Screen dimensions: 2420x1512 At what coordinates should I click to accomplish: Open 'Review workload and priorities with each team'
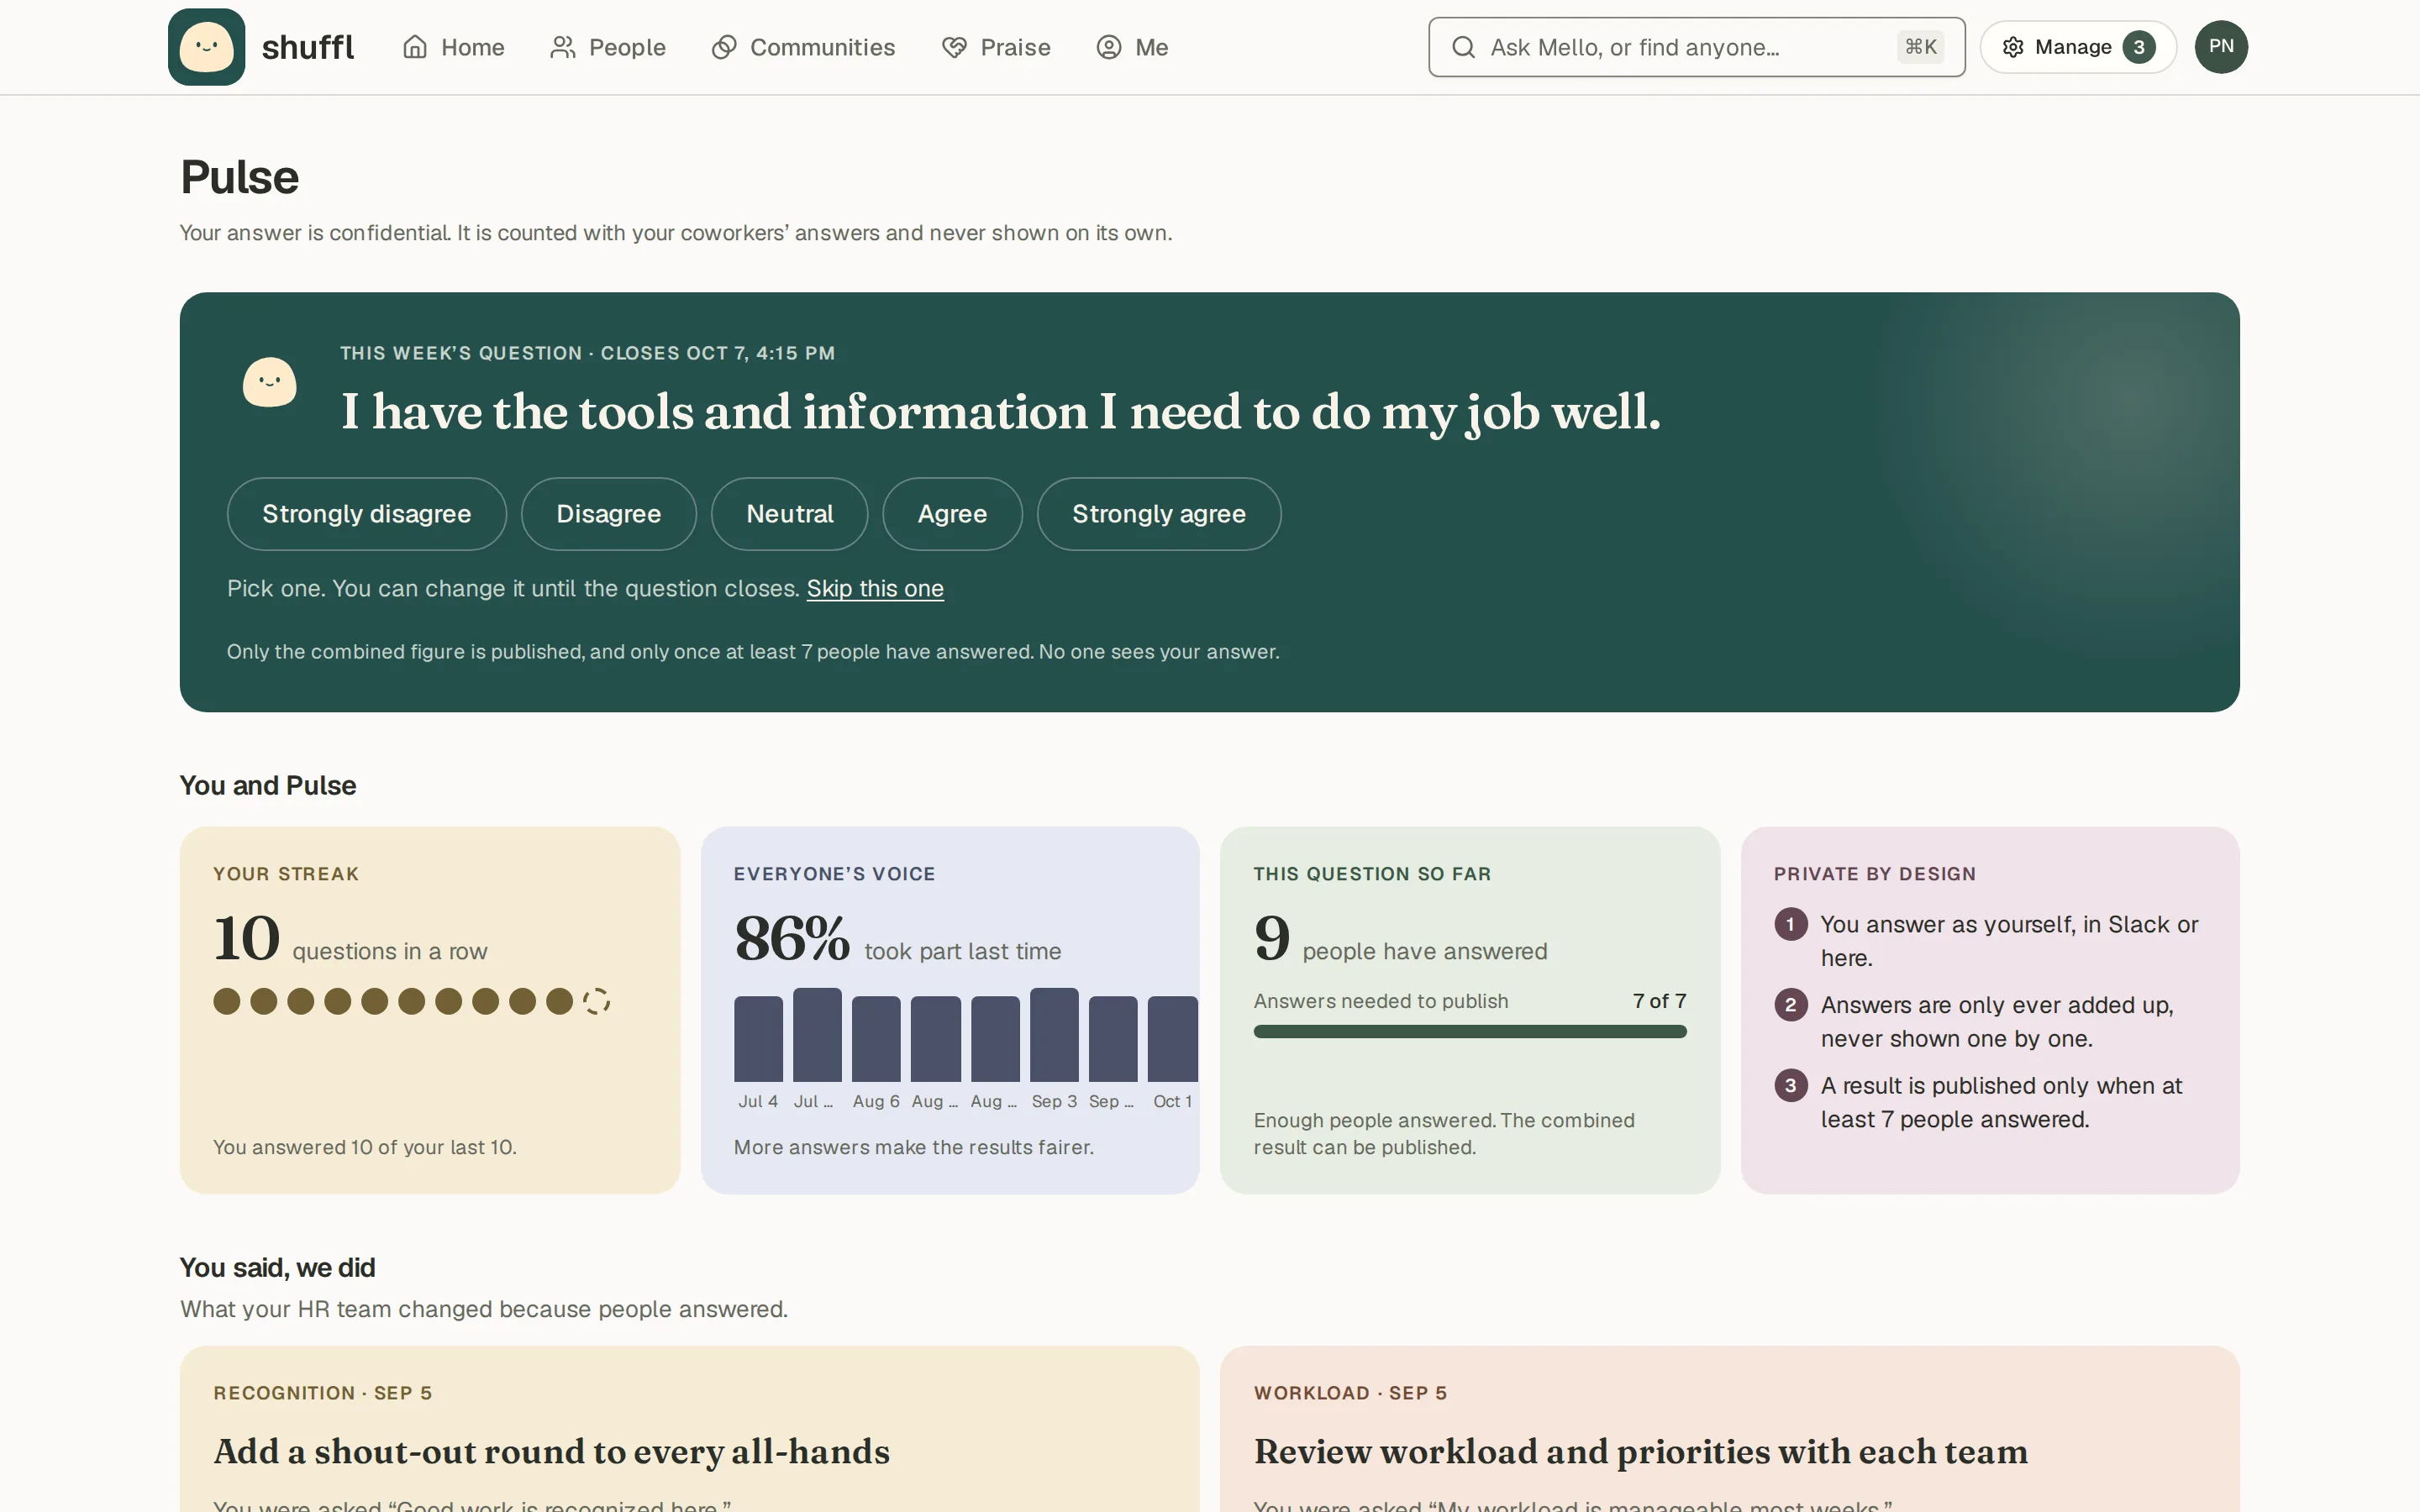point(1641,1451)
